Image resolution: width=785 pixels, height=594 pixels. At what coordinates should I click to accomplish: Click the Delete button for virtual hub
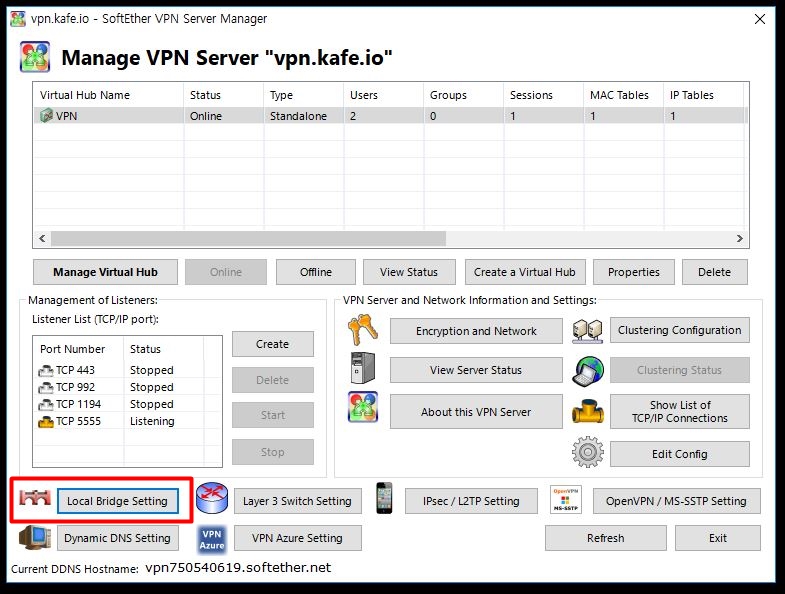(714, 272)
